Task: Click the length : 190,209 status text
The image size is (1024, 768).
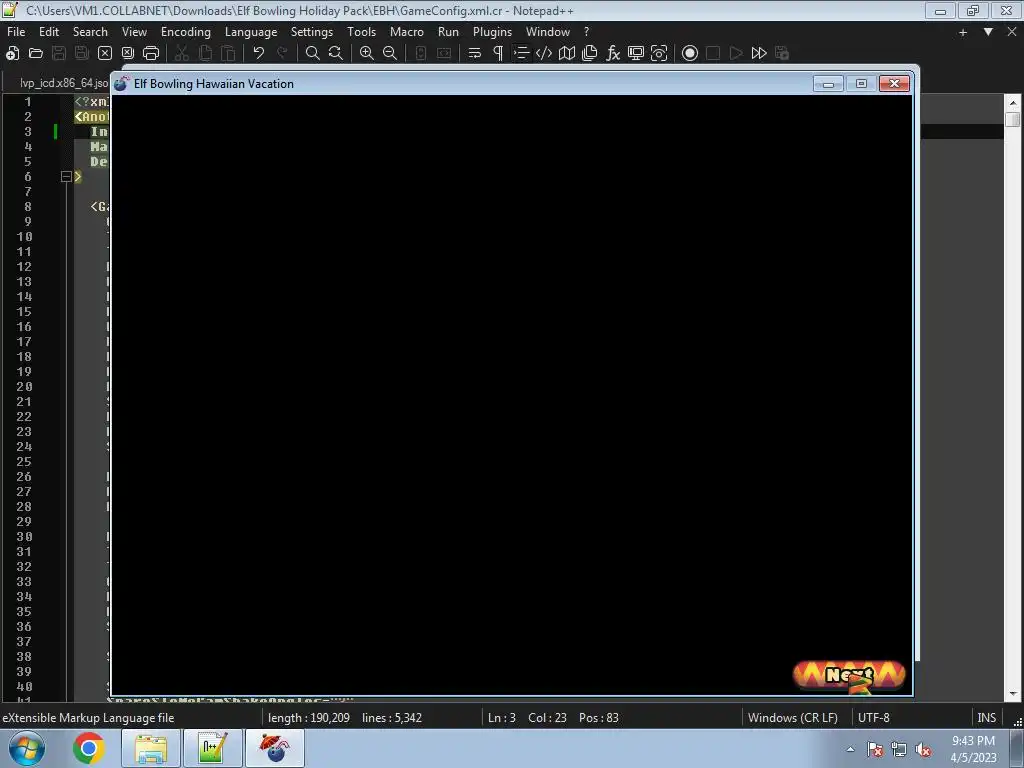Action: click(309, 717)
